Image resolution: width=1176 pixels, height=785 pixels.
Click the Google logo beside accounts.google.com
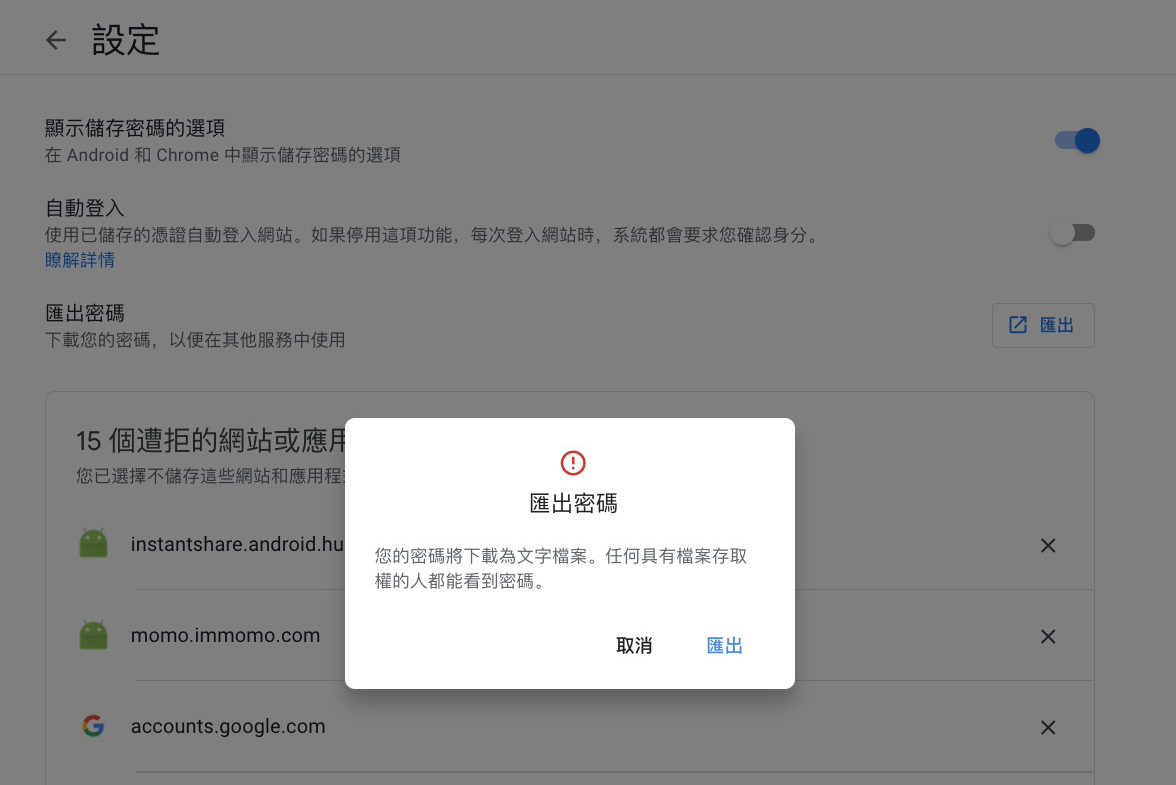click(x=93, y=727)
